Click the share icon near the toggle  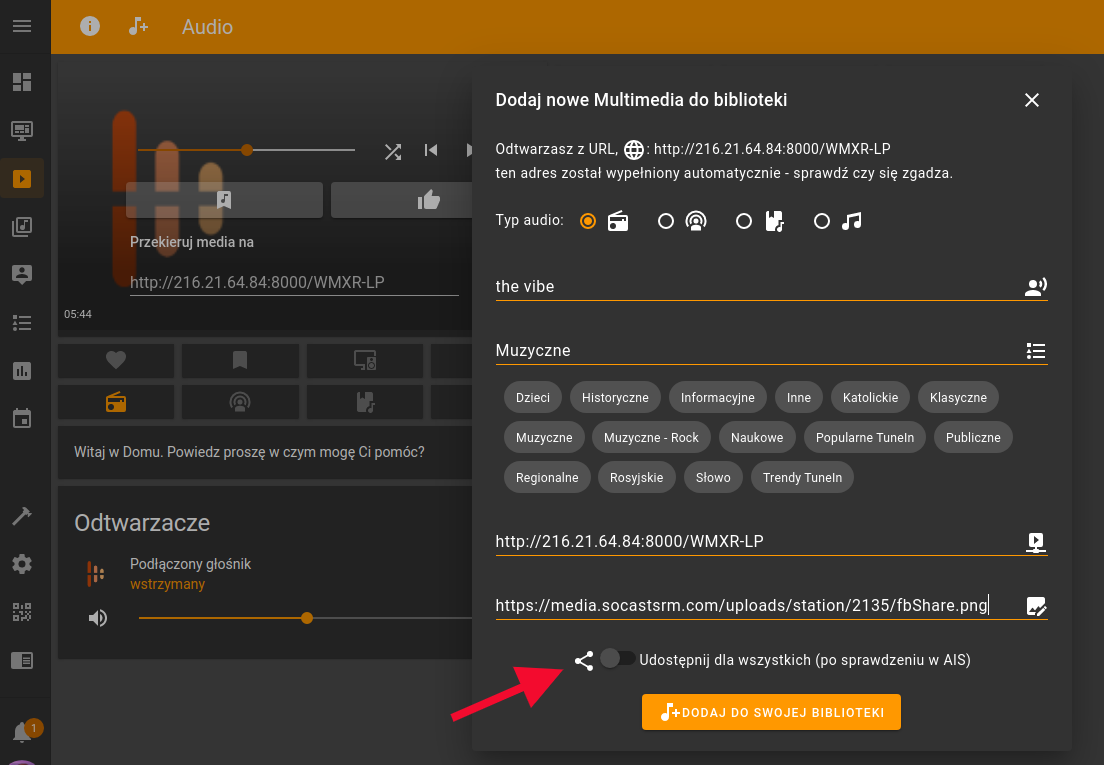(x=584, y=660)
